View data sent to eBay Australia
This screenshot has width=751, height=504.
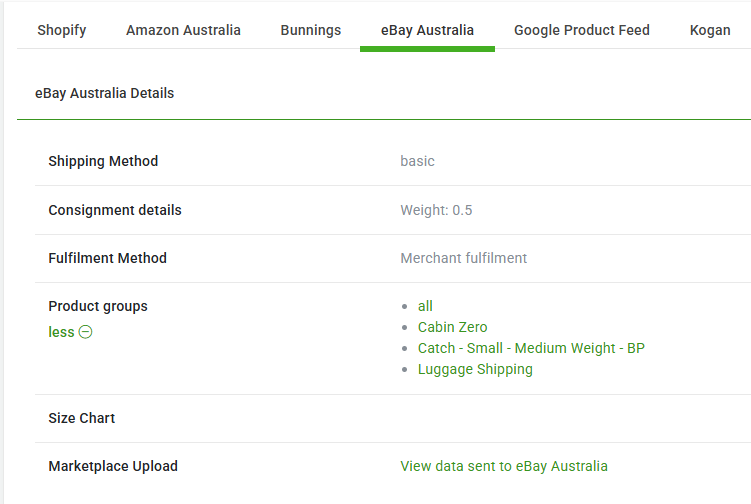(x=504, y=466)
